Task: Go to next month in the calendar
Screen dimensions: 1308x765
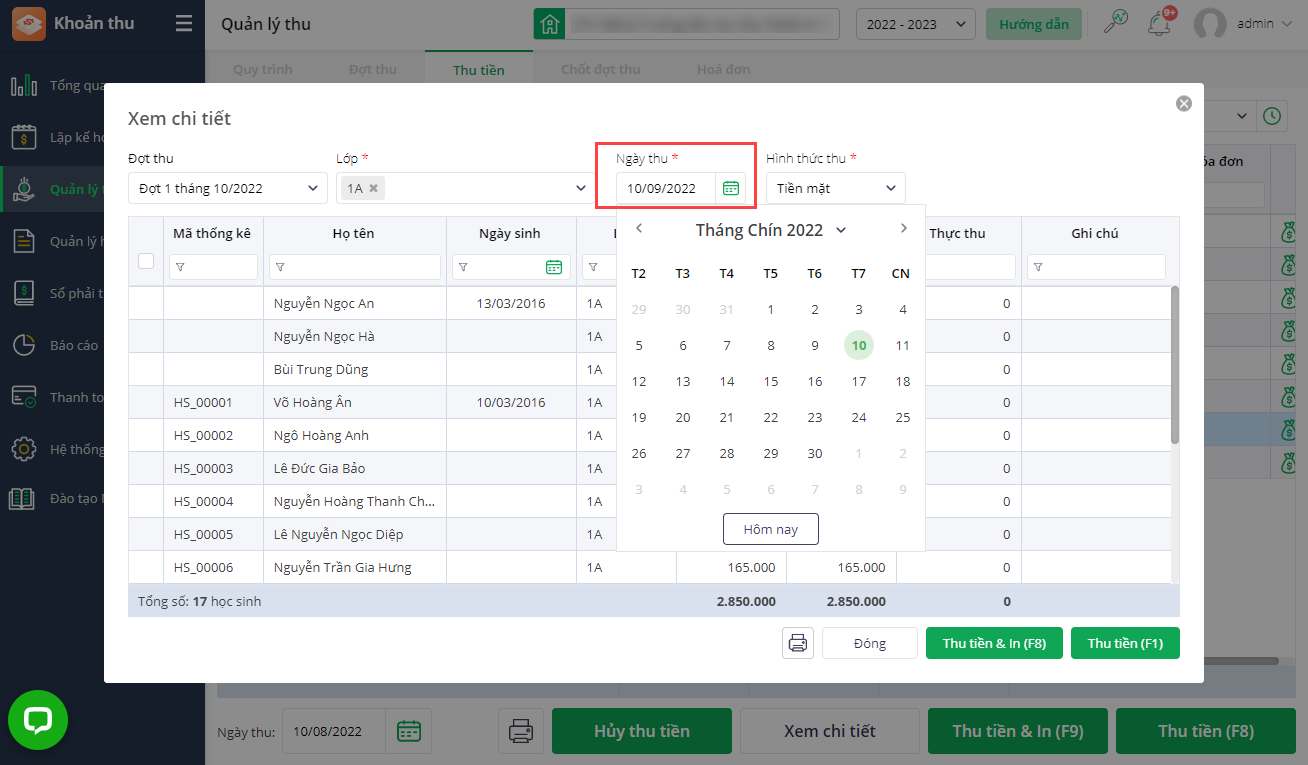Action: [903, 229]
